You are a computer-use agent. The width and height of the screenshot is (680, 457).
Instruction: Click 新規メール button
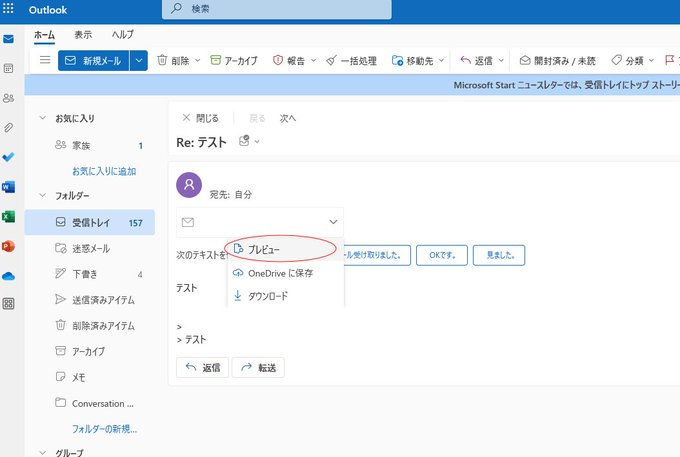(x=94, y=60)
